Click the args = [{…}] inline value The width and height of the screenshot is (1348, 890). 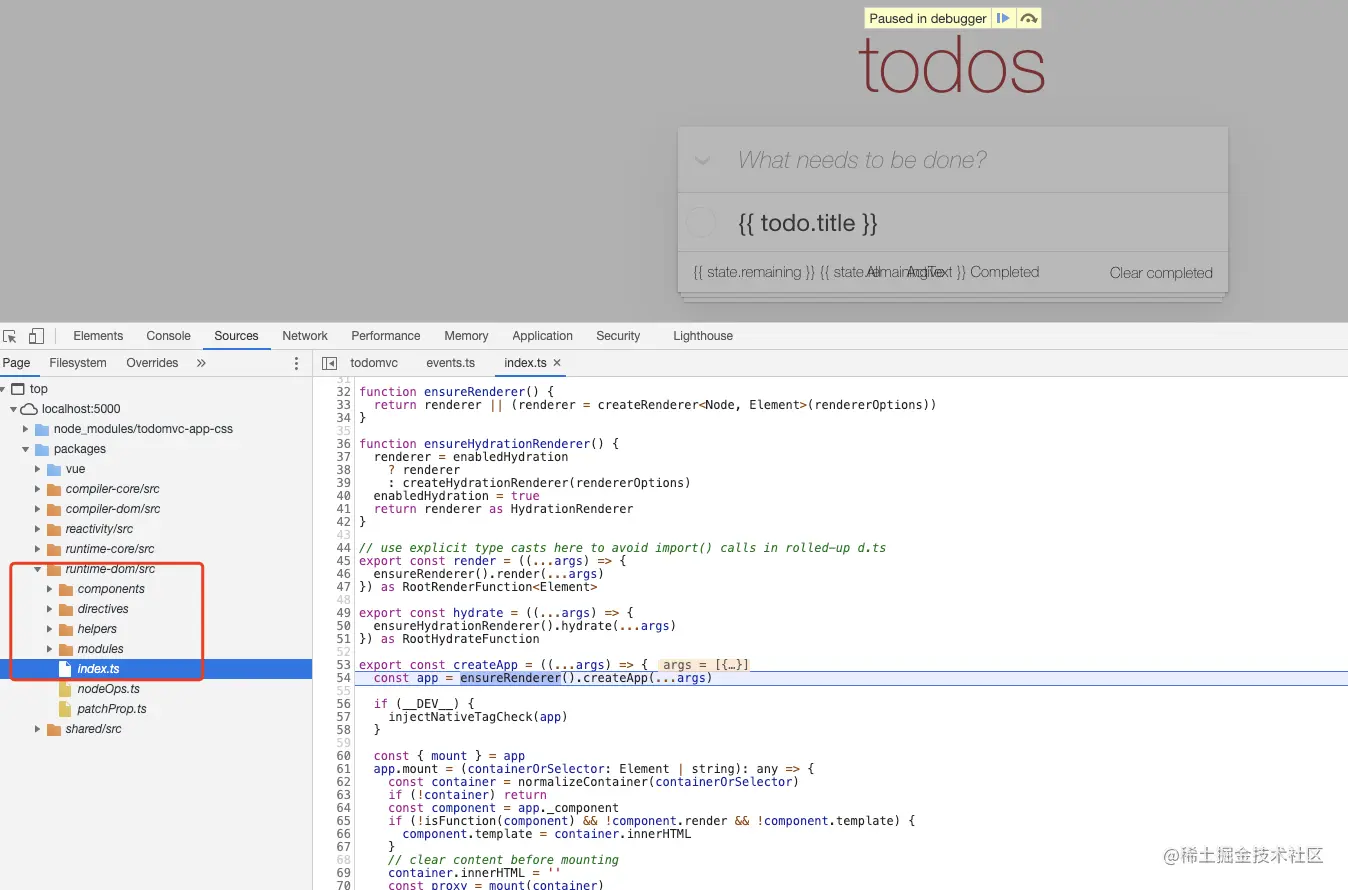pos(705,665)
